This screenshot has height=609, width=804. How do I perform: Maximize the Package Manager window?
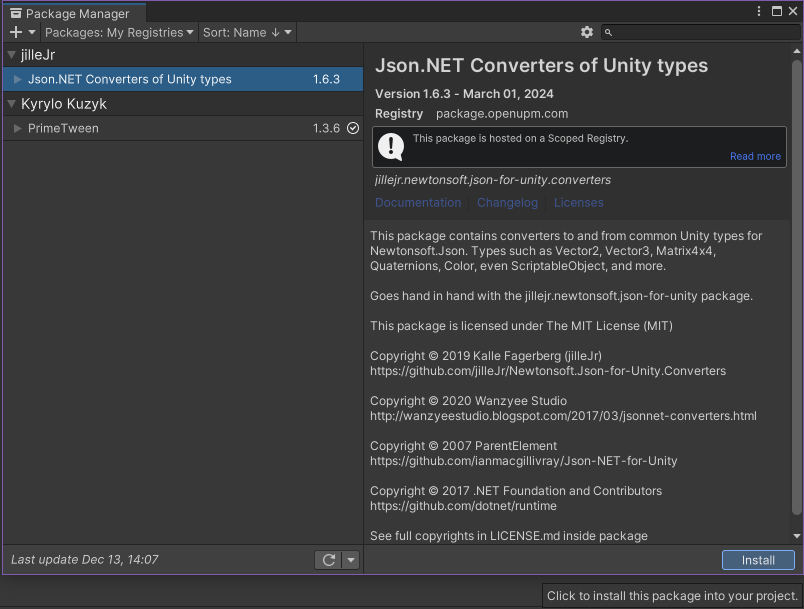[777, 12]
